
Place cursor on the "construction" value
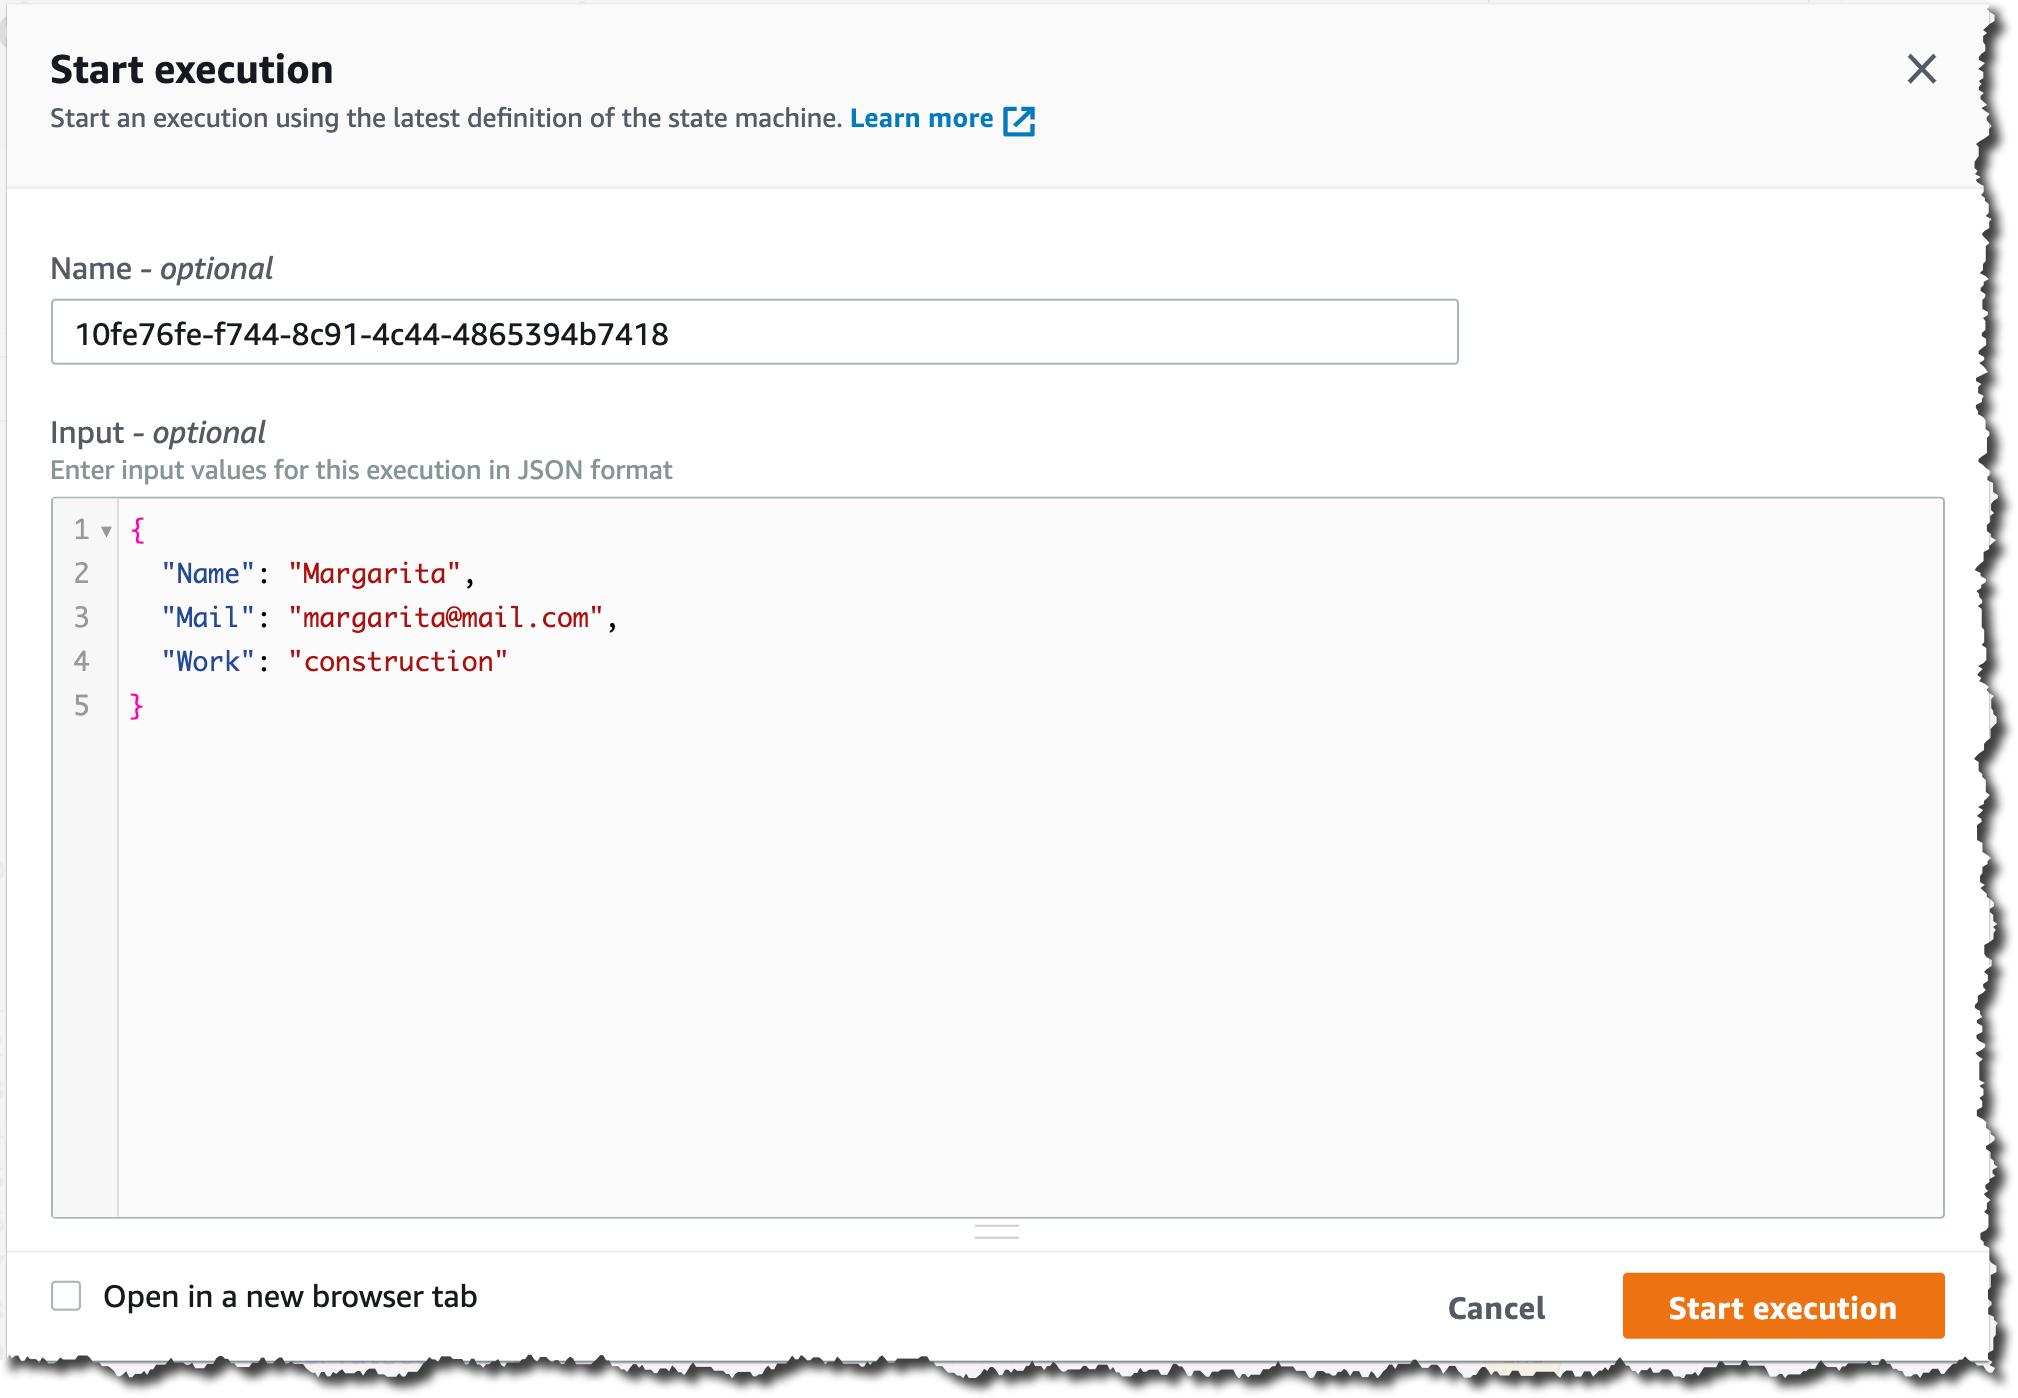coord(398,661)
